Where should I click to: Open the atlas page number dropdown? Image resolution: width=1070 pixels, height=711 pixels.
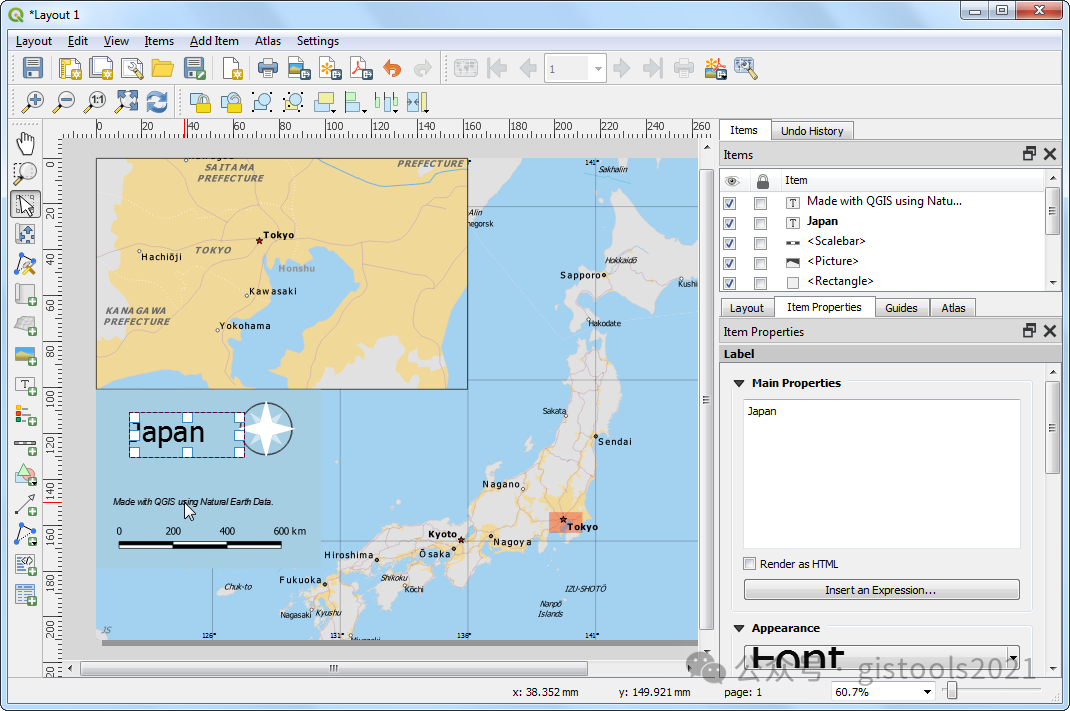tap(598, 69)
